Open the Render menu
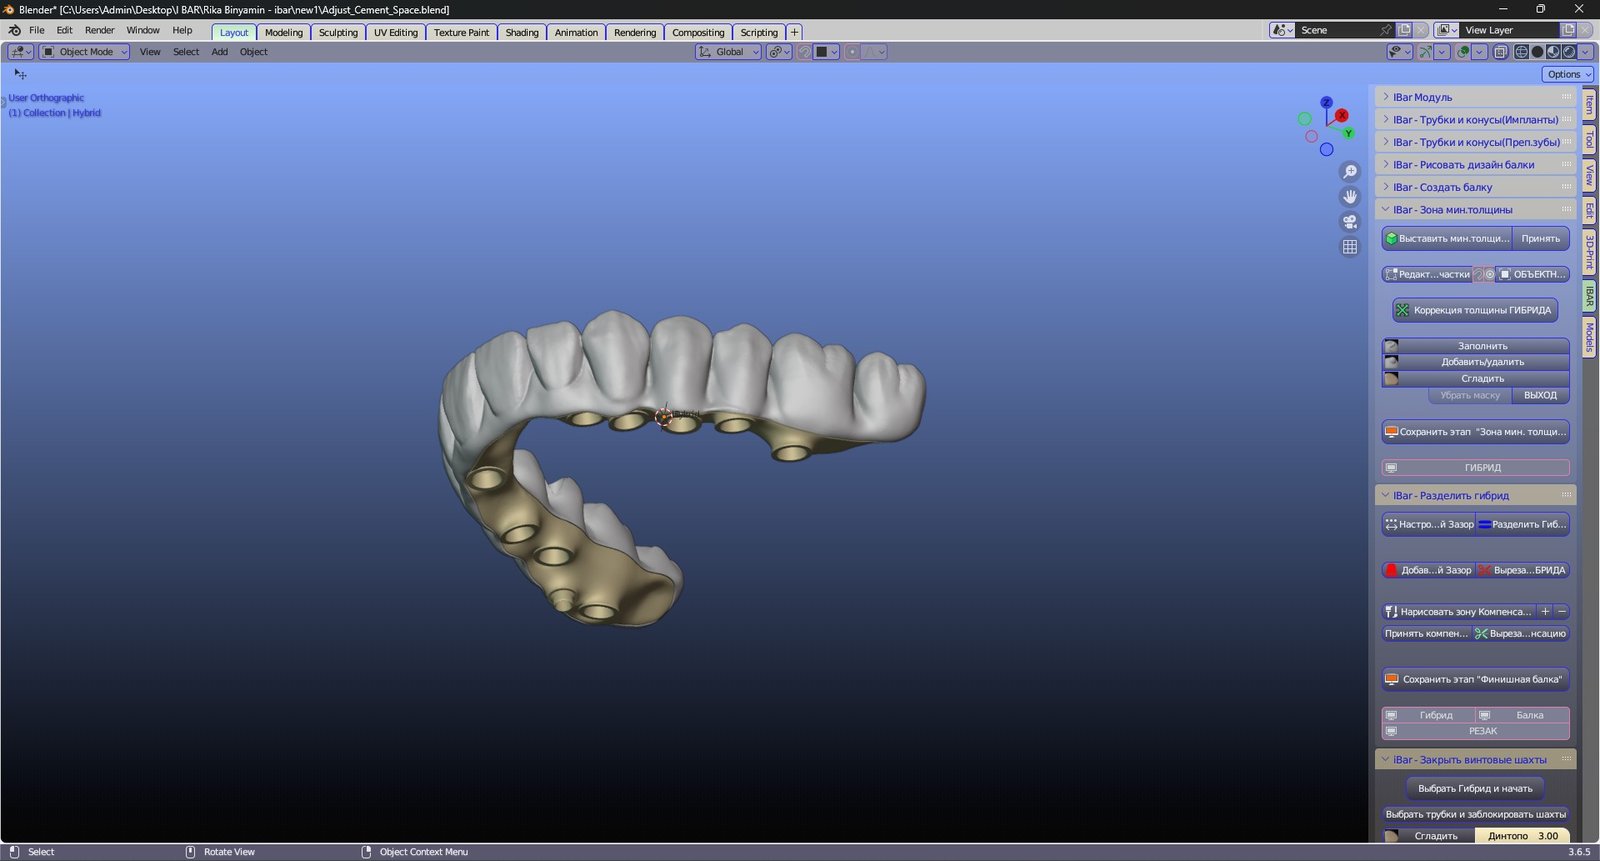1600x861 pixels. coord(99,30)
